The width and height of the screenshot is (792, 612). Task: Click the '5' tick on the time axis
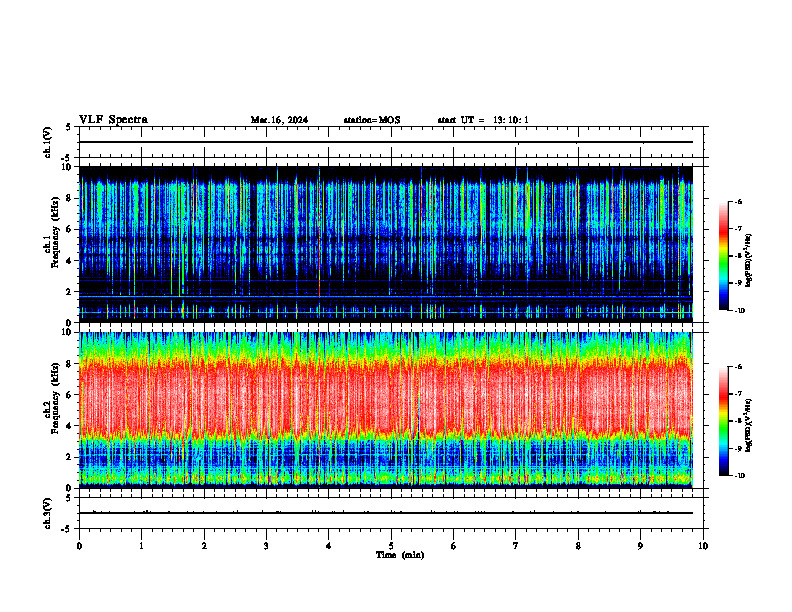point(391,546)
